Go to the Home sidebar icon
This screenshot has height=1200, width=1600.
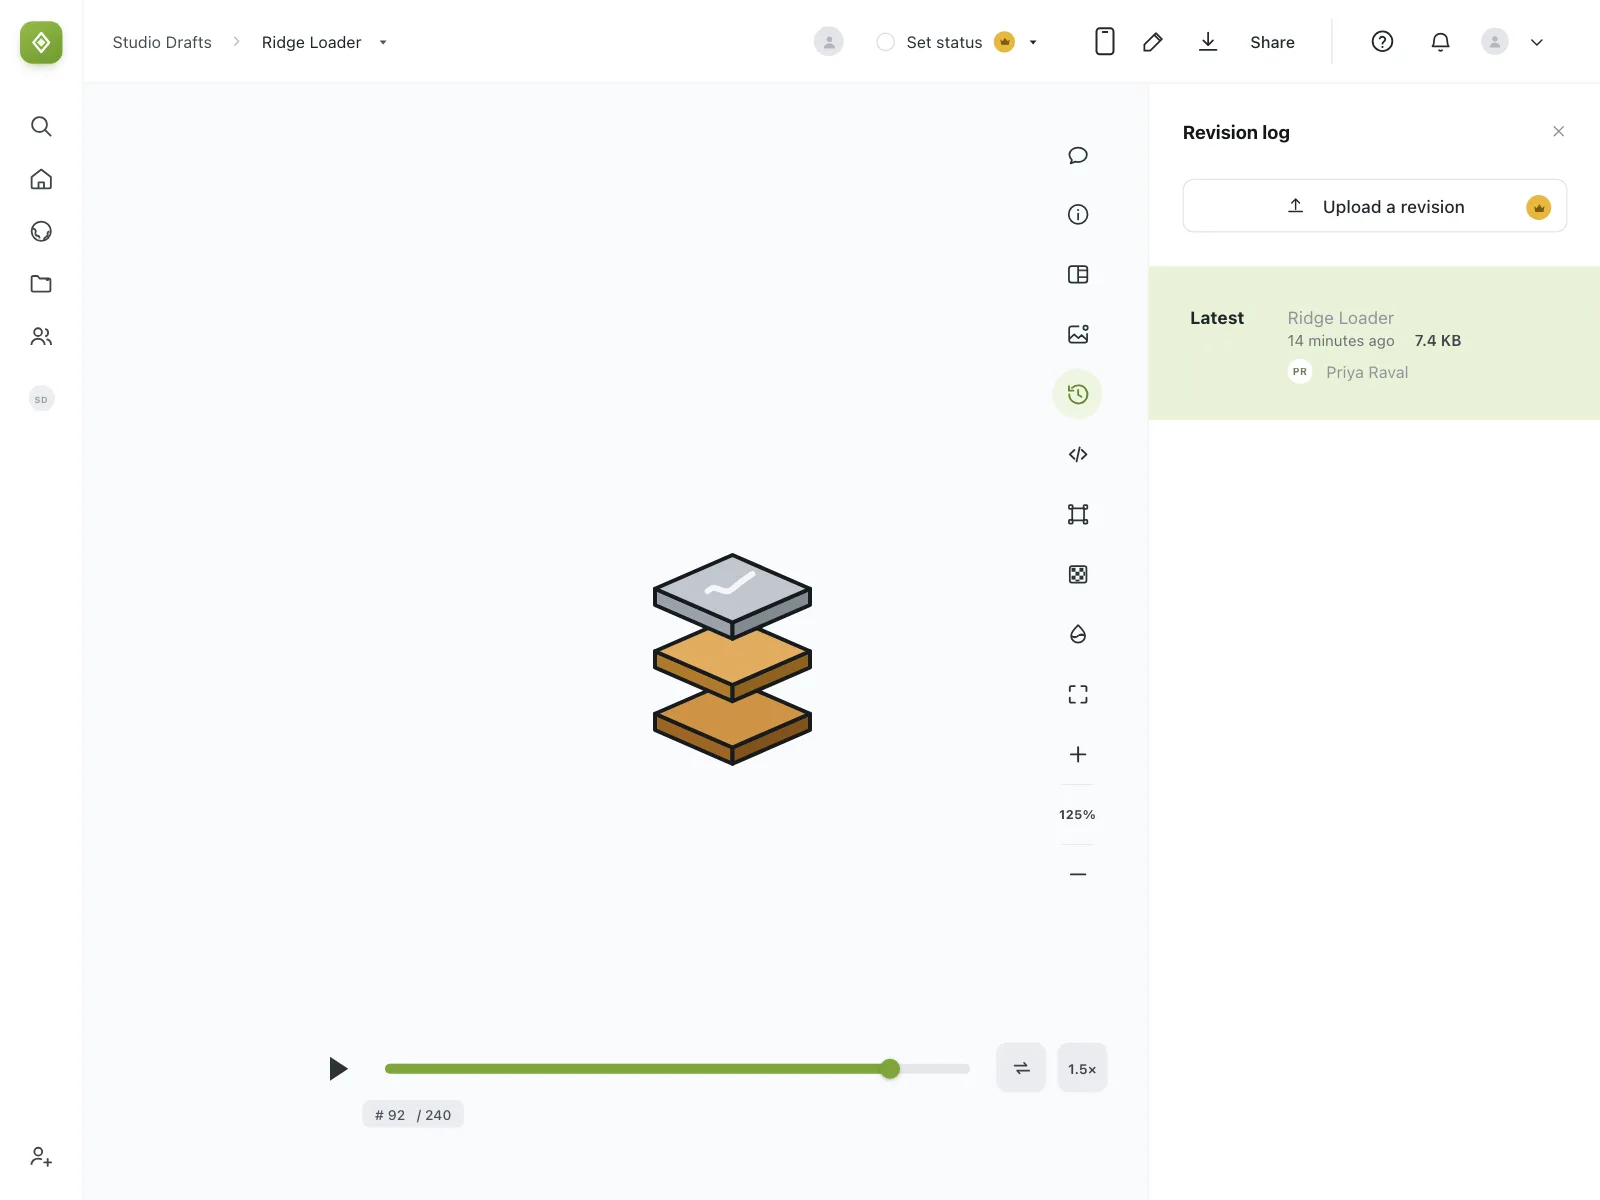pyautogui.click(x=41, y=179)
